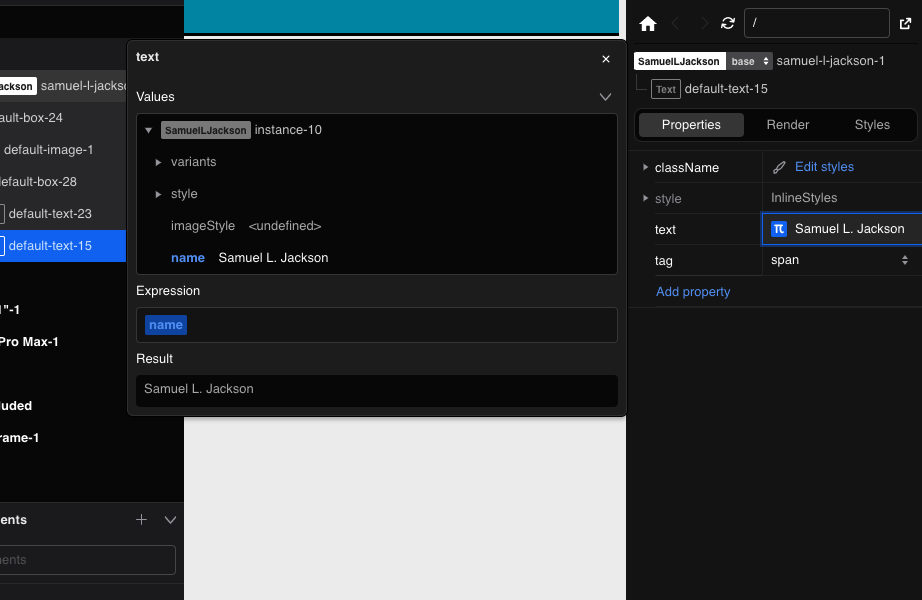
Task: Open preview in external window icon
Action: click(906, 24)
